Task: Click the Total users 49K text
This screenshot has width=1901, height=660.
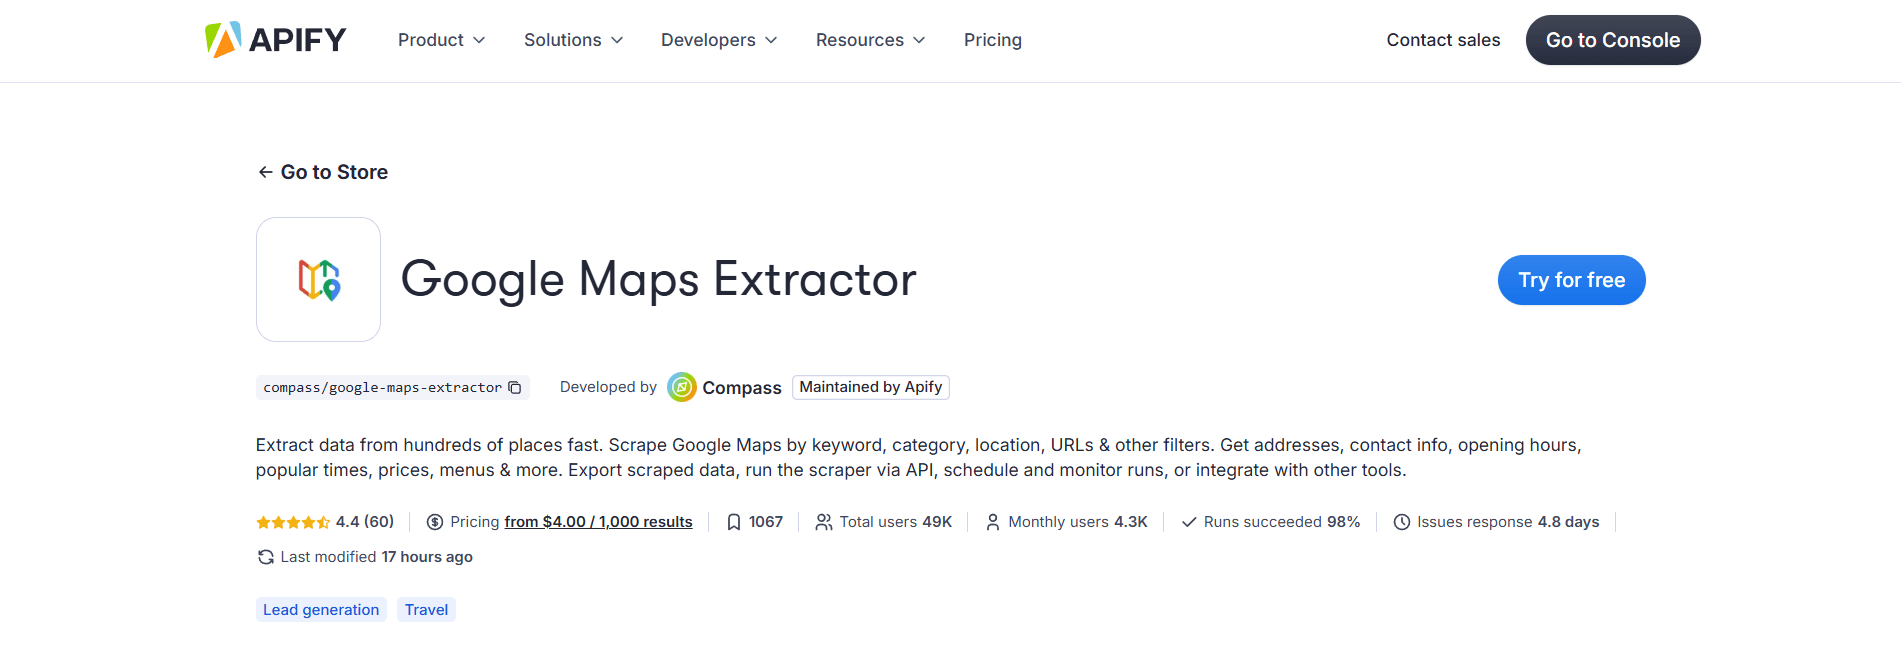Action: (896, 522)
